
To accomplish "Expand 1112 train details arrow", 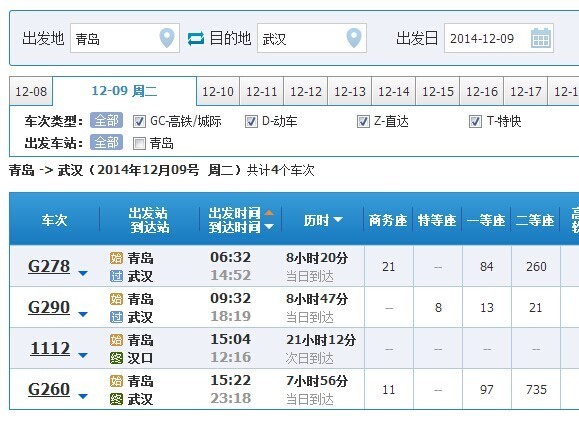I will coord(83,355).
